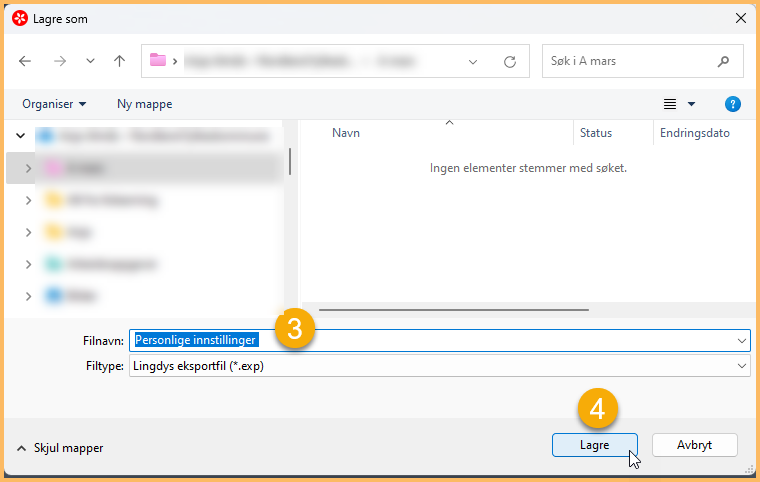Open the Organiser menu
The image size is (760, 482).
click(54, 104)
